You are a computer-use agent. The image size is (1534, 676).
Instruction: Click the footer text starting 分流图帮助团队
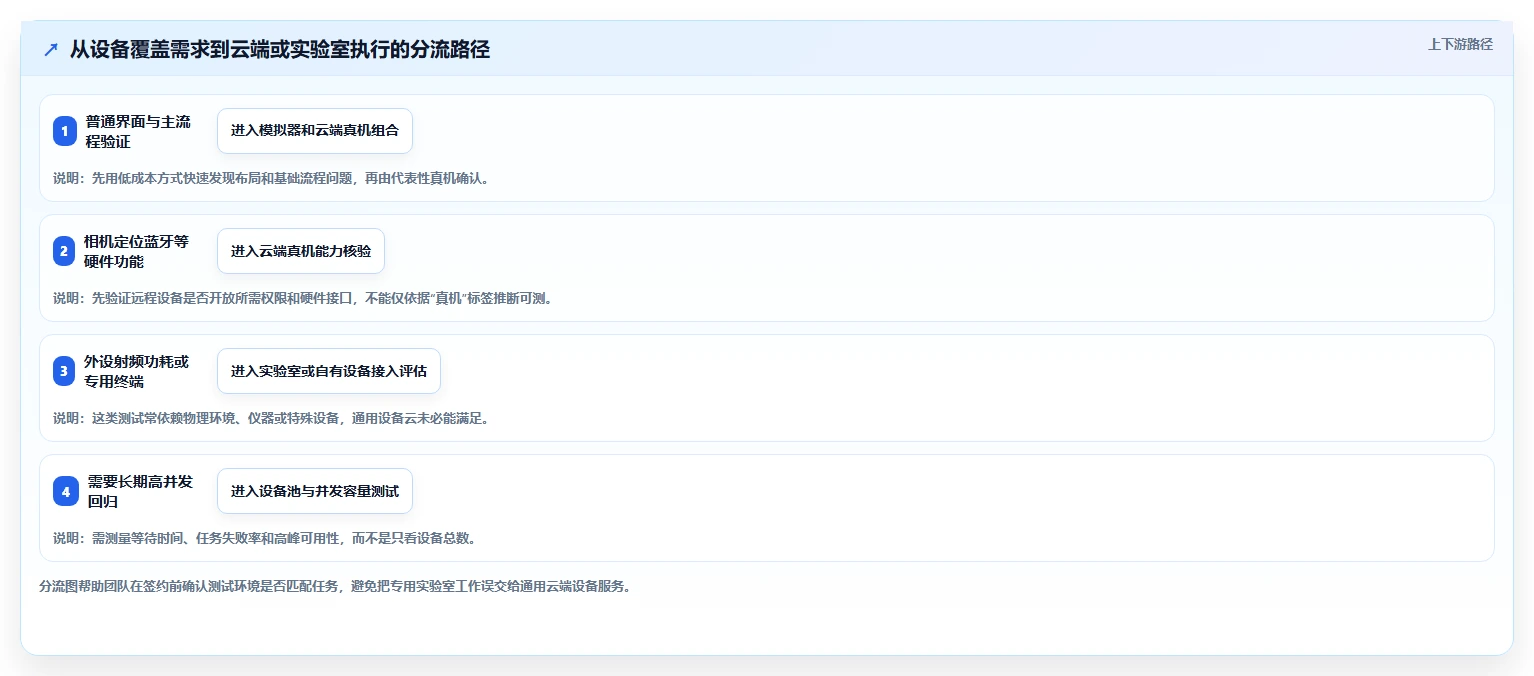(335, 586)
